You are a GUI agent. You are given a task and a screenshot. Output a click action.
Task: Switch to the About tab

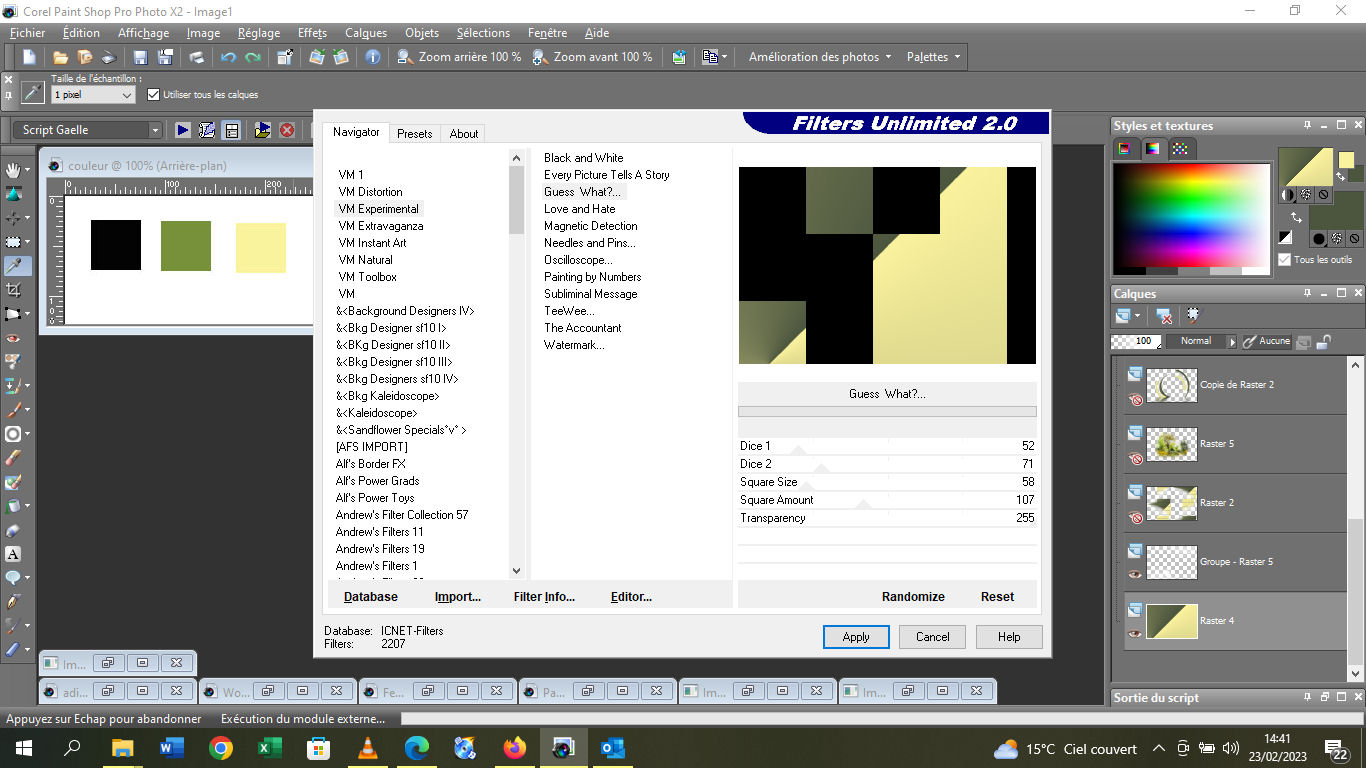pos(464,133)
